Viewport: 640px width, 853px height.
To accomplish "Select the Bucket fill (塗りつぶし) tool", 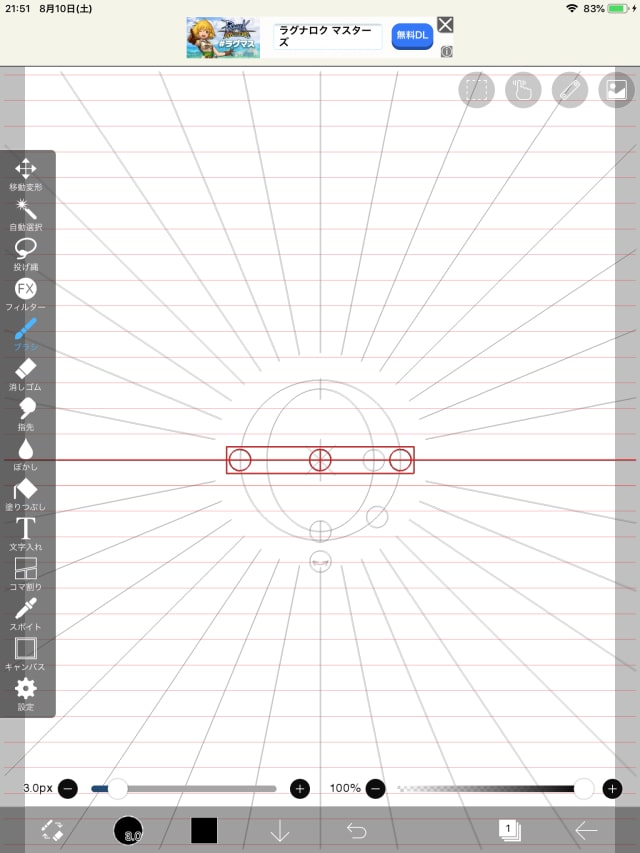I will pyautogui.click(x=26, y=494).
